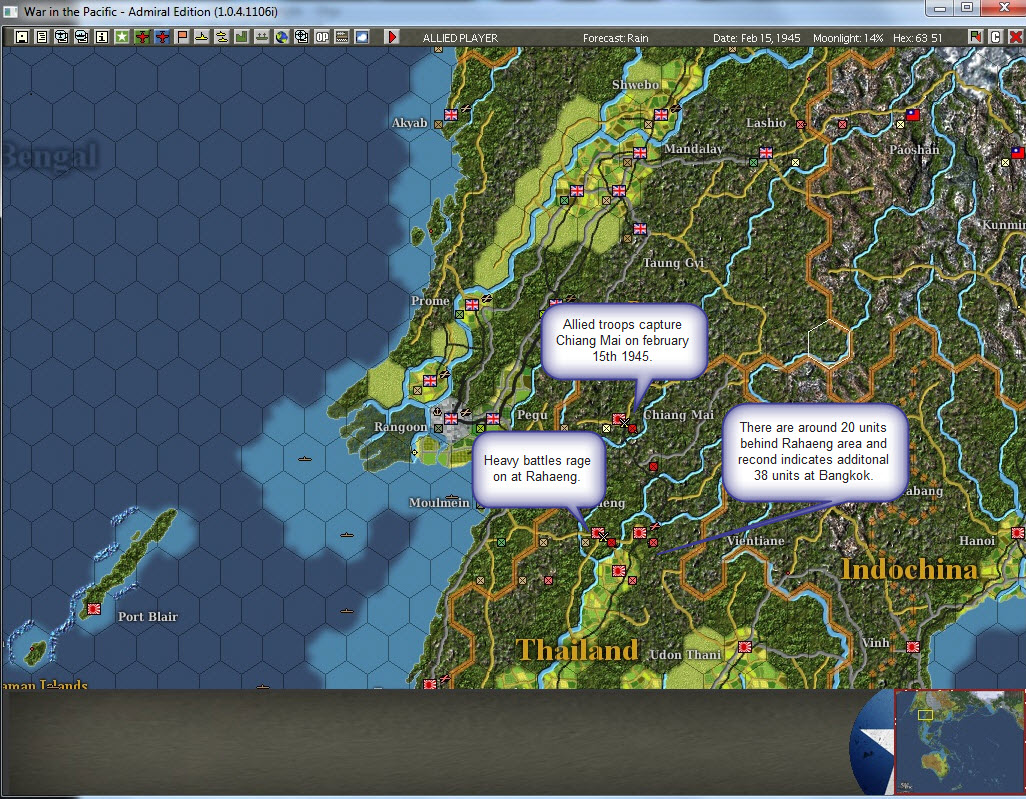The height and width of the screenshot is (799, 1026).
Task: Click the red X toolbar icon
Action: click(1015, 37)
